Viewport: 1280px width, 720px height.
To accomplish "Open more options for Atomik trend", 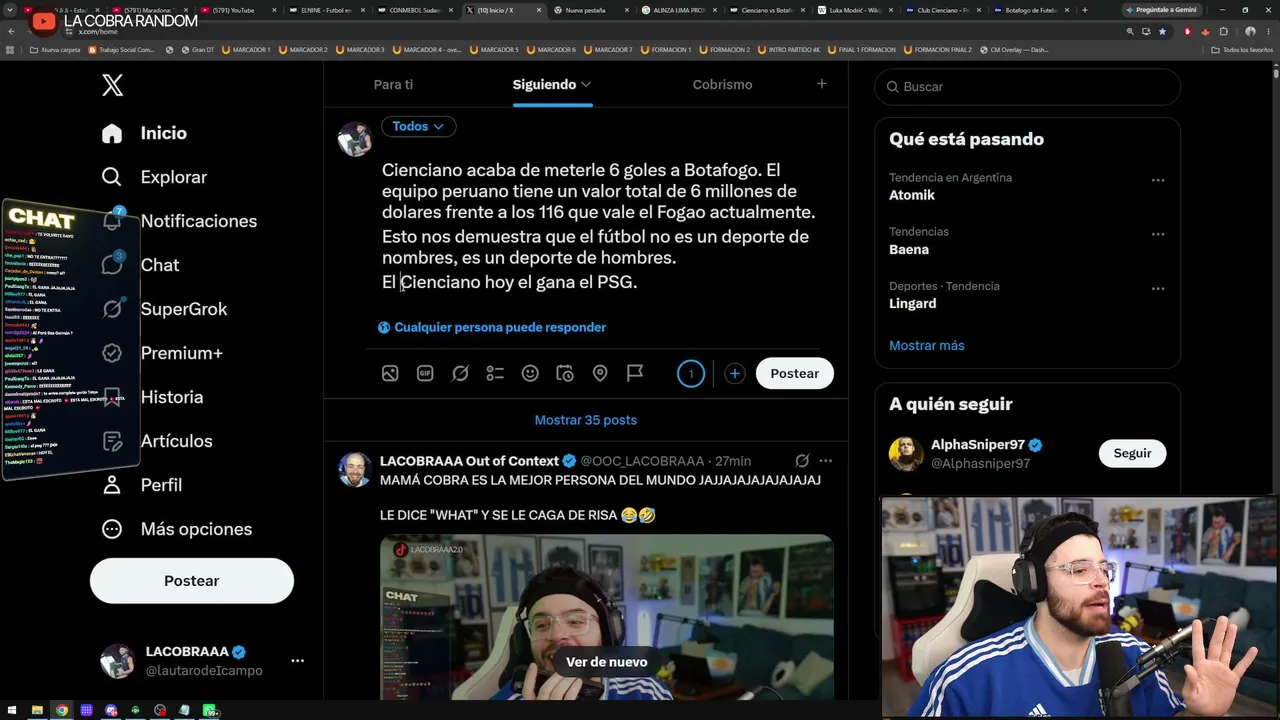I will tap(1158, 181).
